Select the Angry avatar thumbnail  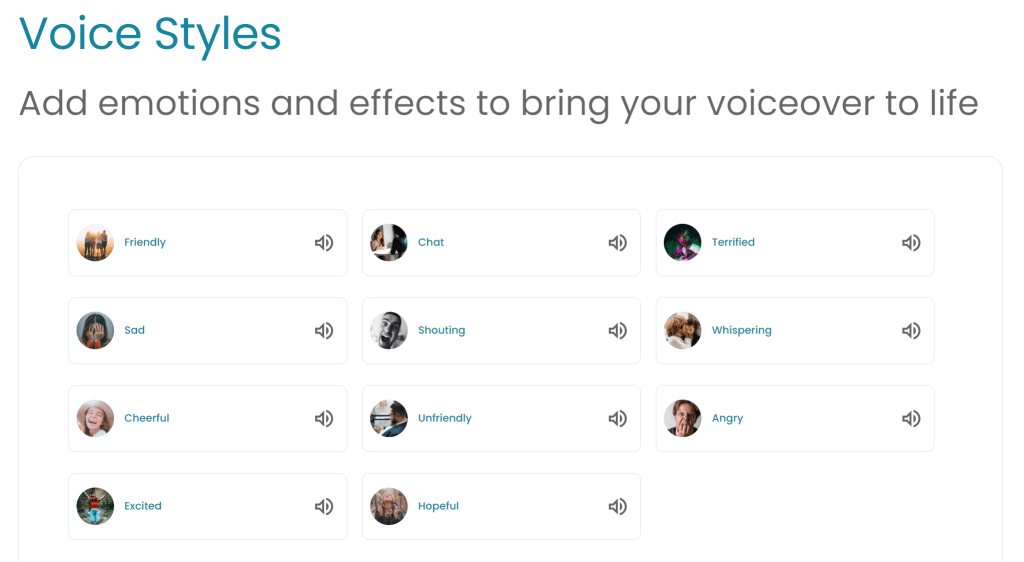tap(683, 419)
